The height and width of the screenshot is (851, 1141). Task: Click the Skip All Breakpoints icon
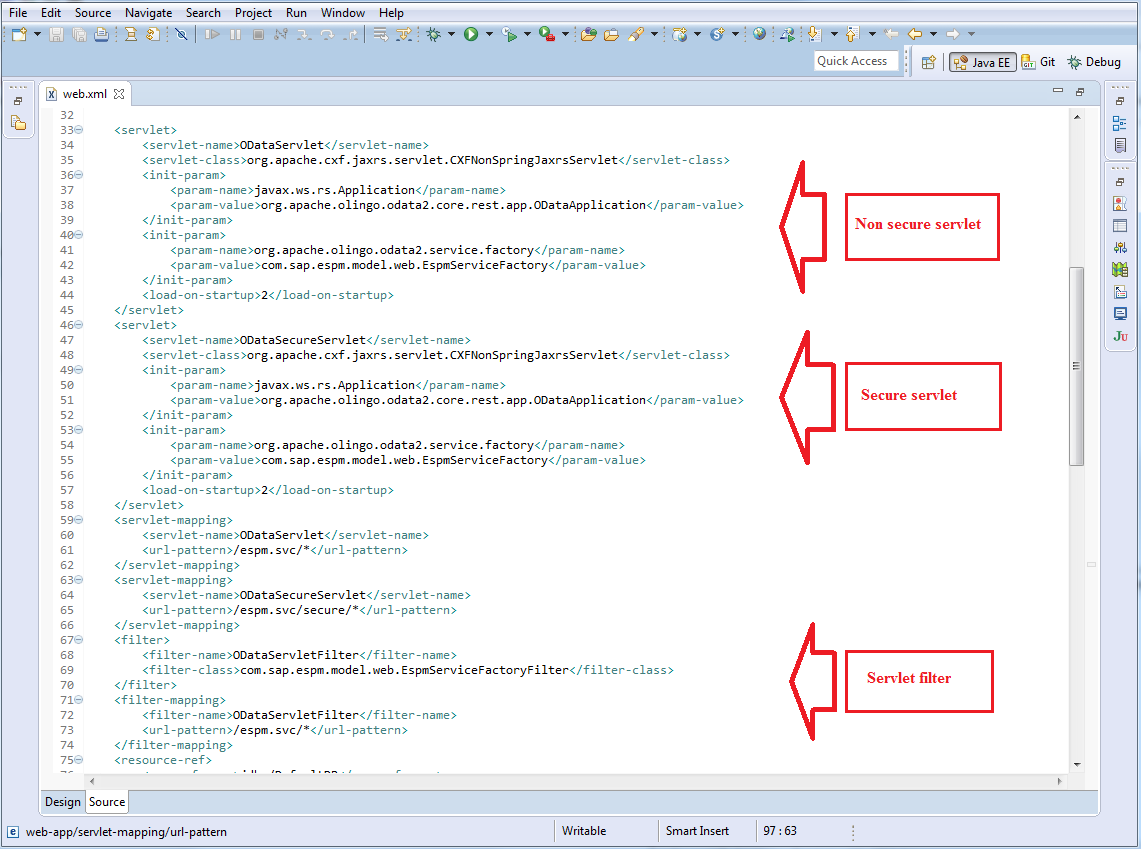click(181, 34)
